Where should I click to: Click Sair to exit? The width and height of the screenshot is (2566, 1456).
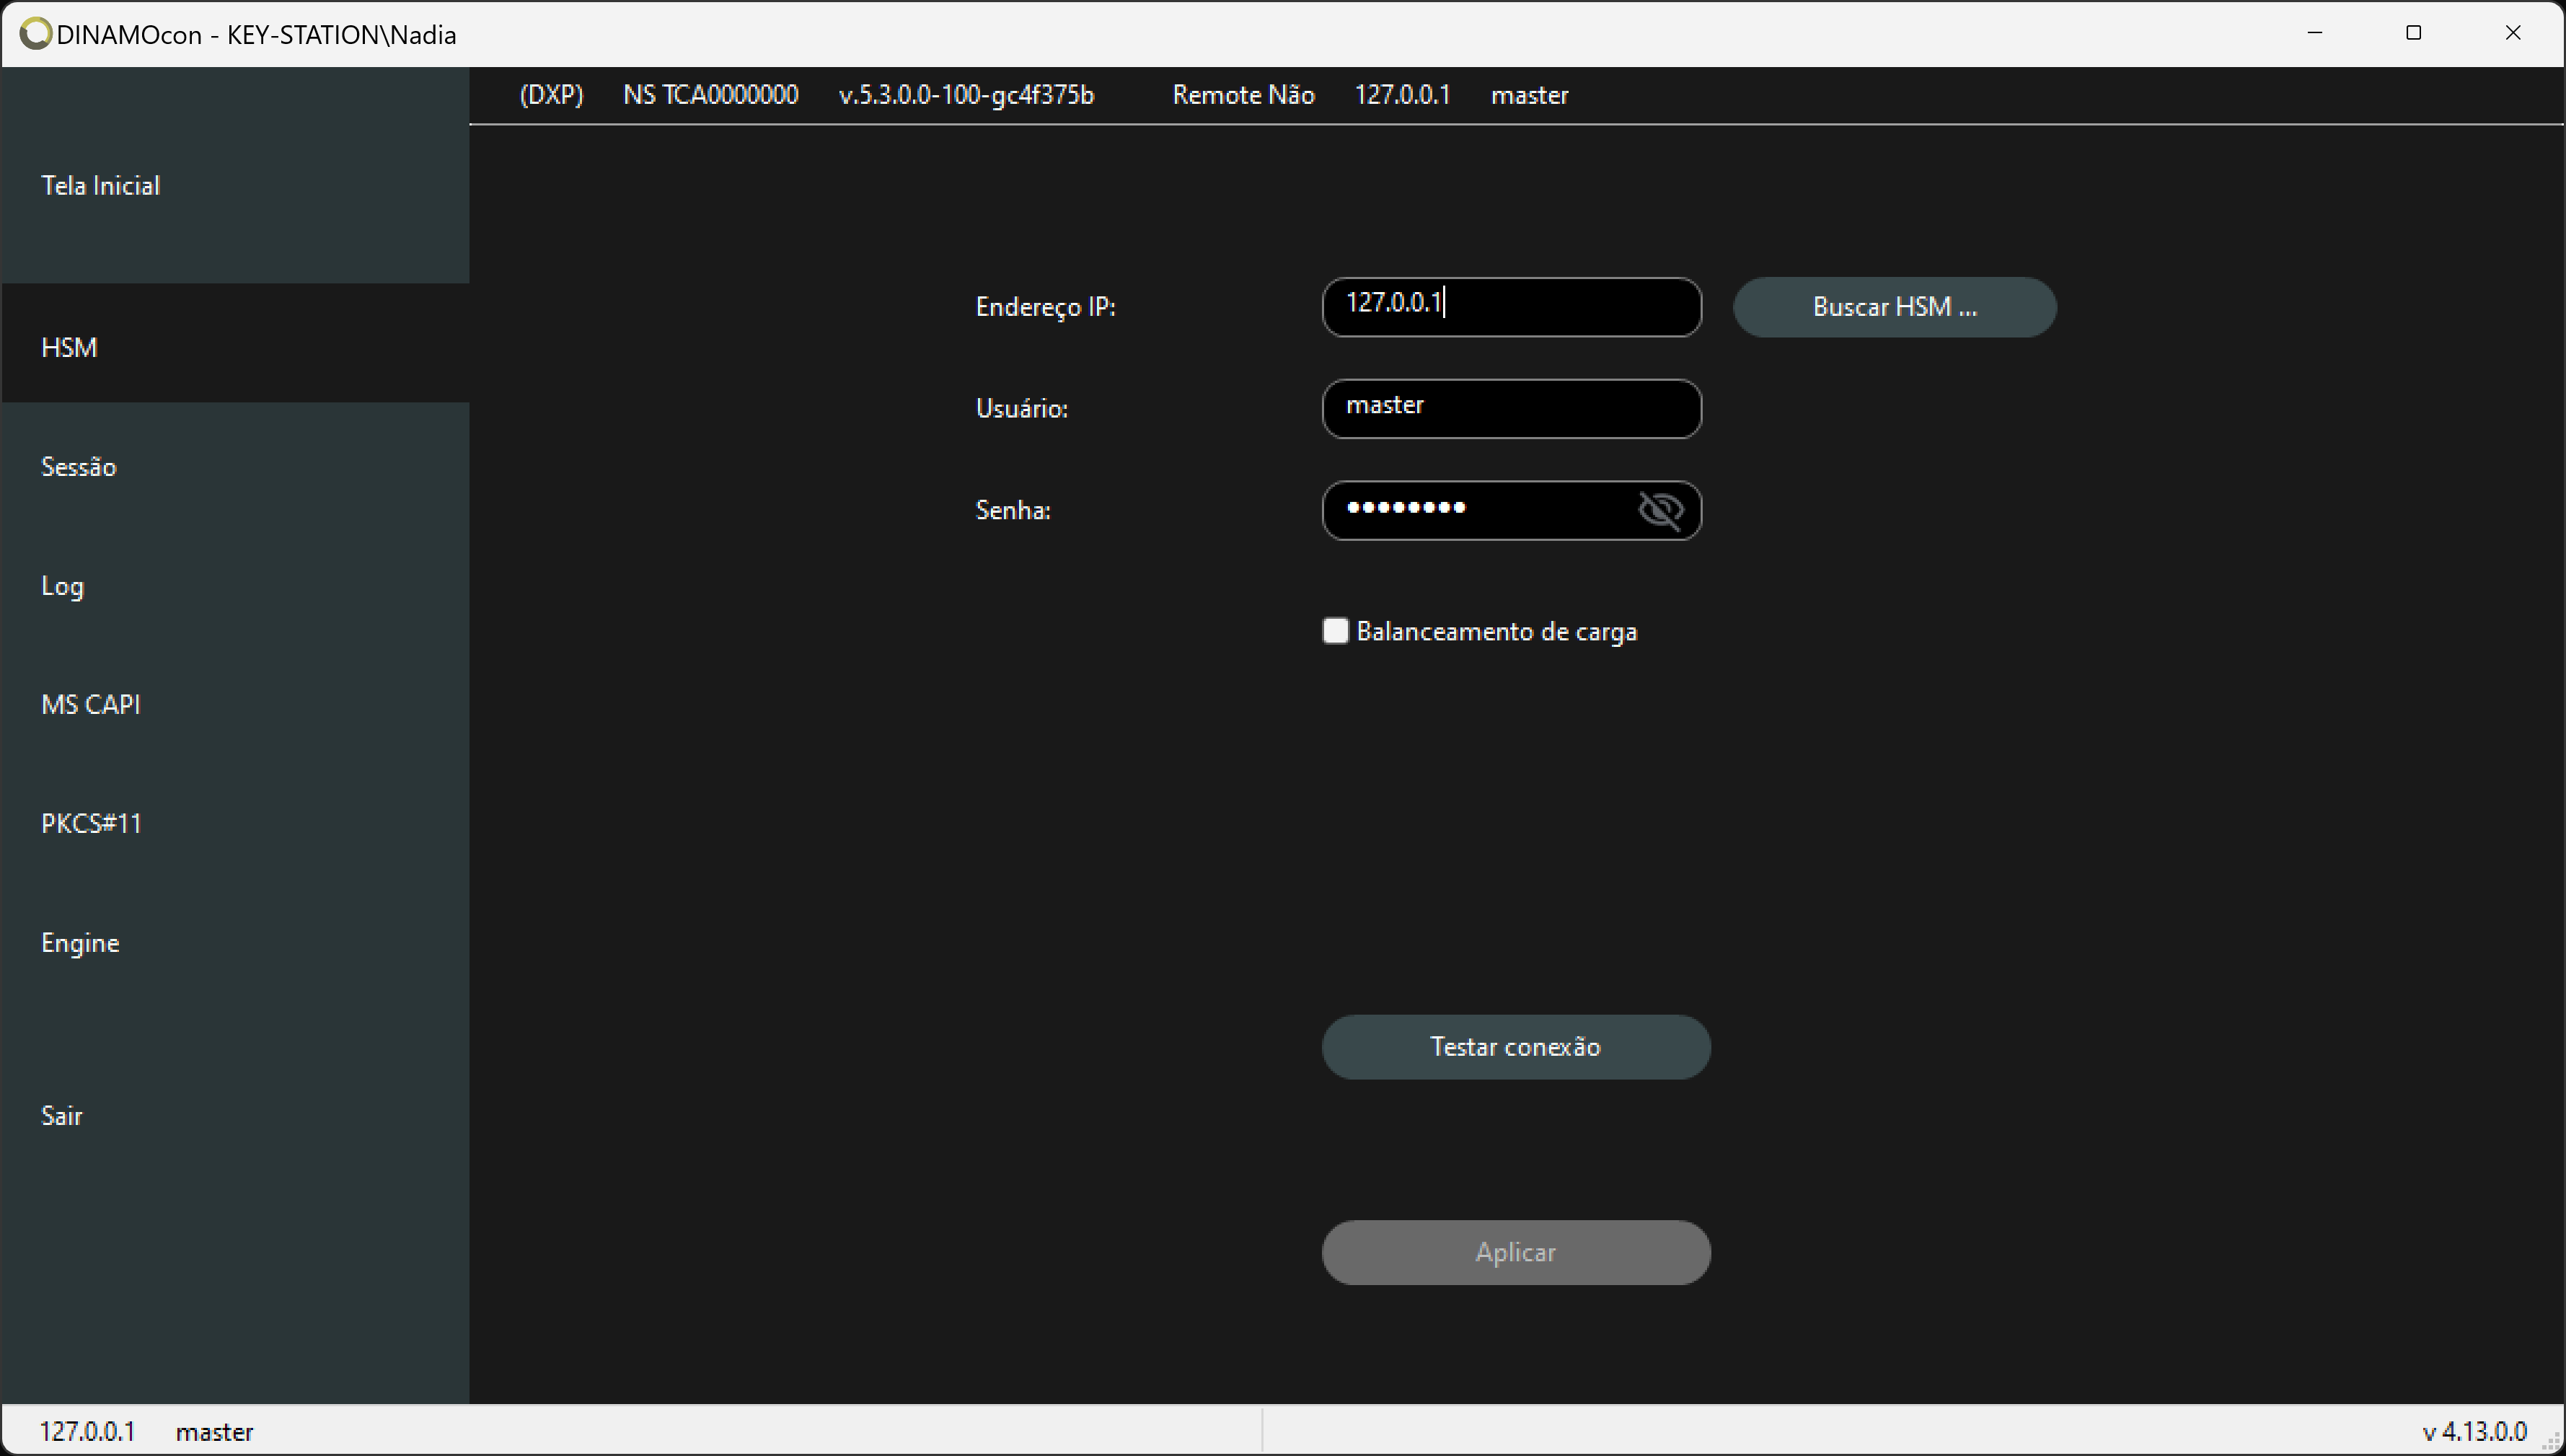pos(236,1115)
